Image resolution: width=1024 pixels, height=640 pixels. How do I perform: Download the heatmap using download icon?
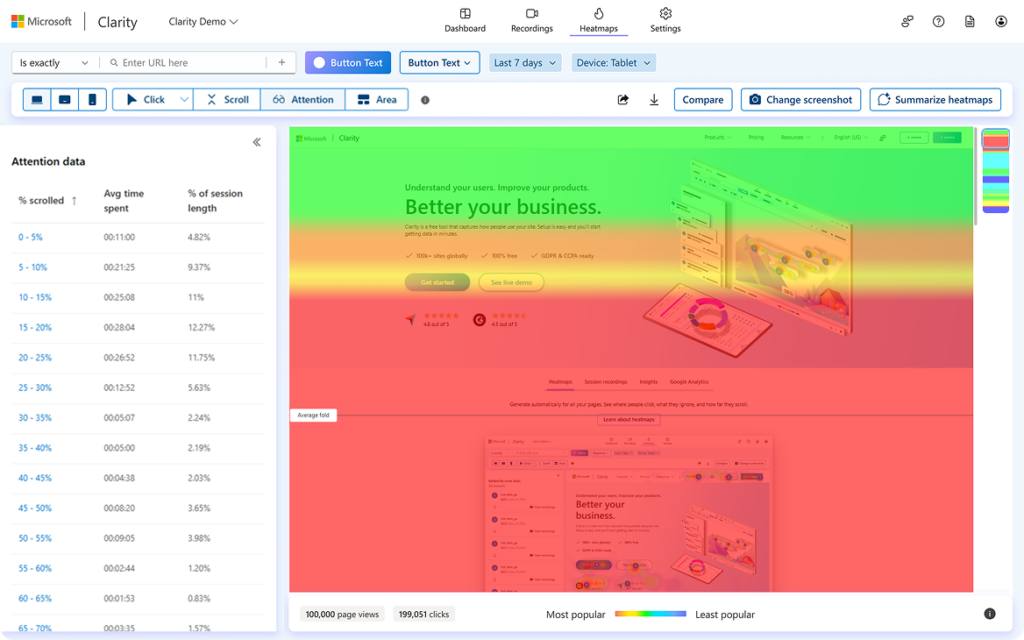(654, 100)
